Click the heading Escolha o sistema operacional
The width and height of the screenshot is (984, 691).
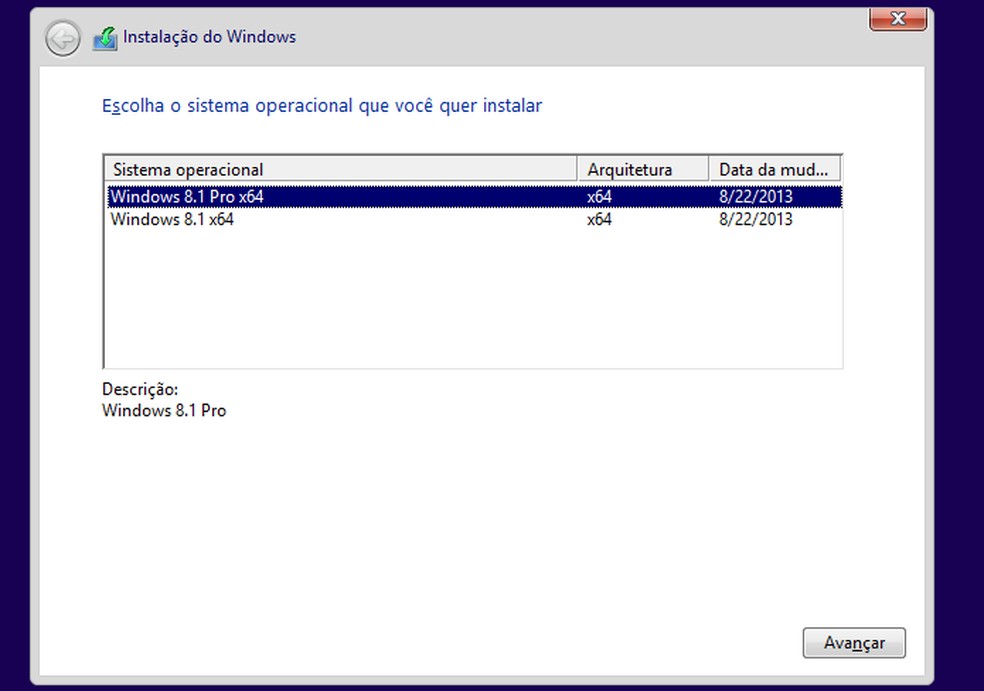tap(321, 105)
